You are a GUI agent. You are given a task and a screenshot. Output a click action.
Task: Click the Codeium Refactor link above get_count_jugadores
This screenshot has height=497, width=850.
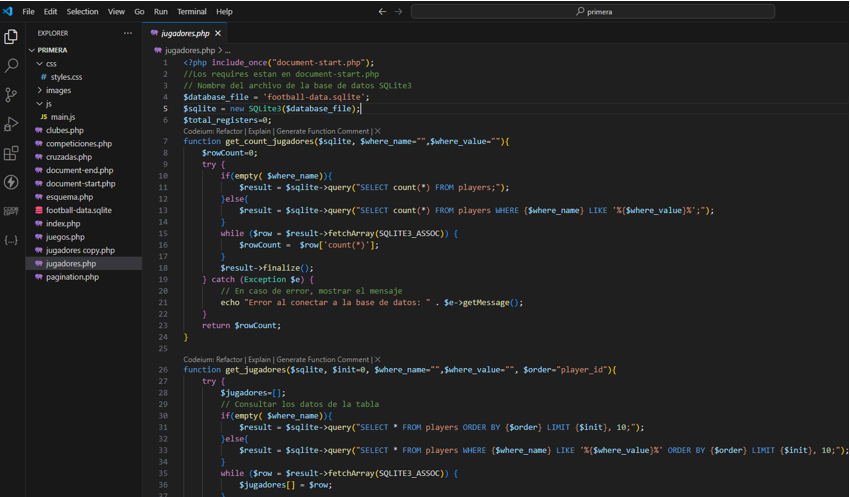231,131
